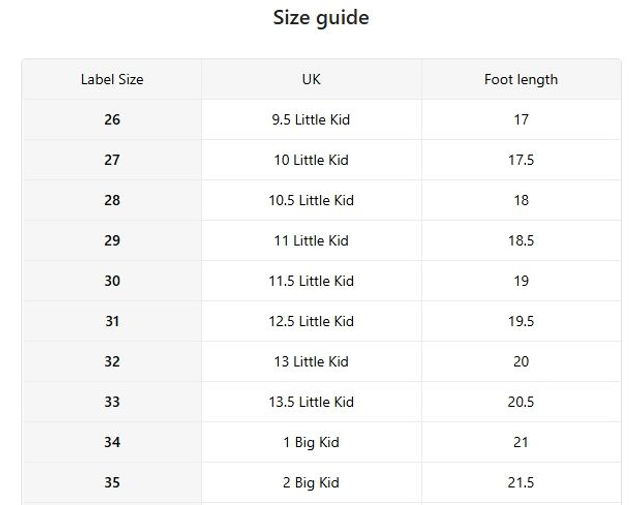640x505 pixels.
Task: Click the 10.5 Little Kid cell
Action: [311, 200]
